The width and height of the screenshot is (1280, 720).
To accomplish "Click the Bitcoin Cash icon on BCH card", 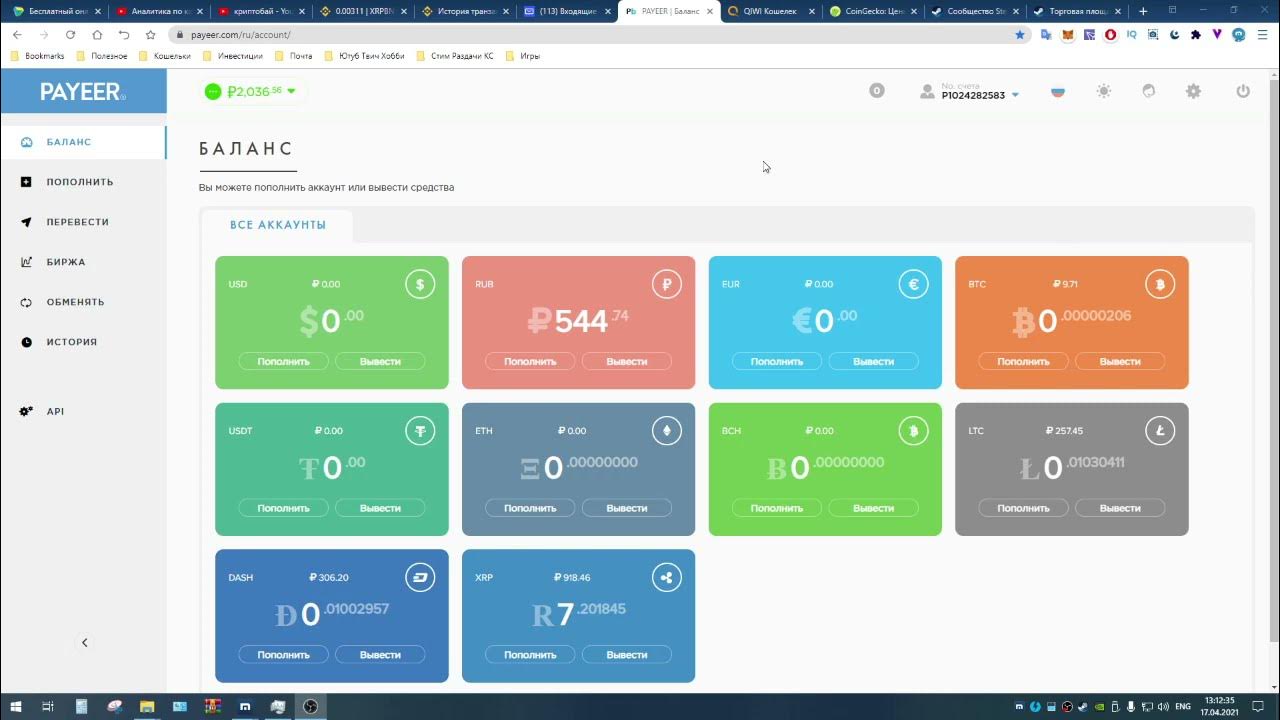I will (913, 431).
